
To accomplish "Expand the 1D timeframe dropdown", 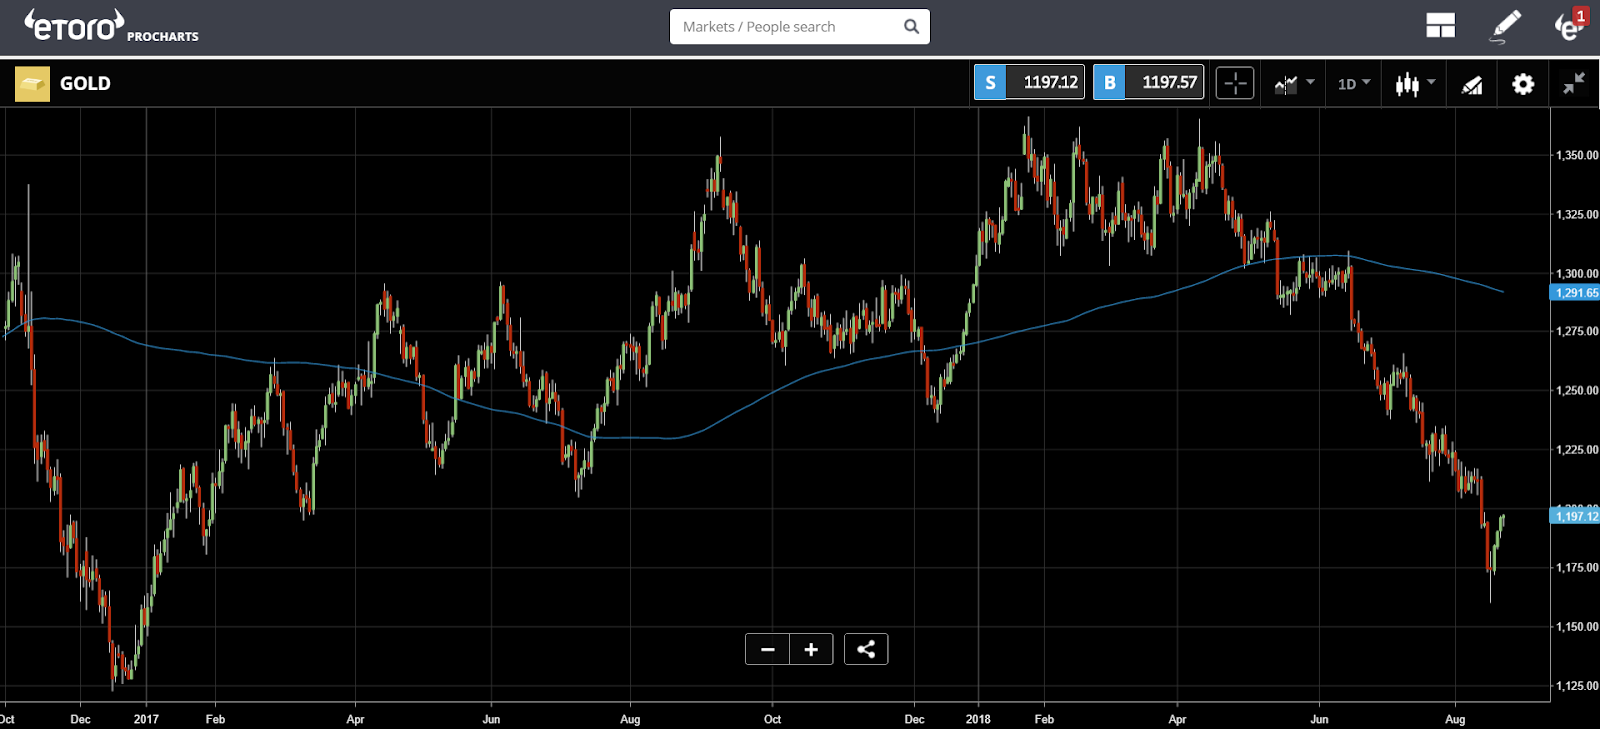I will point(1354,83).
